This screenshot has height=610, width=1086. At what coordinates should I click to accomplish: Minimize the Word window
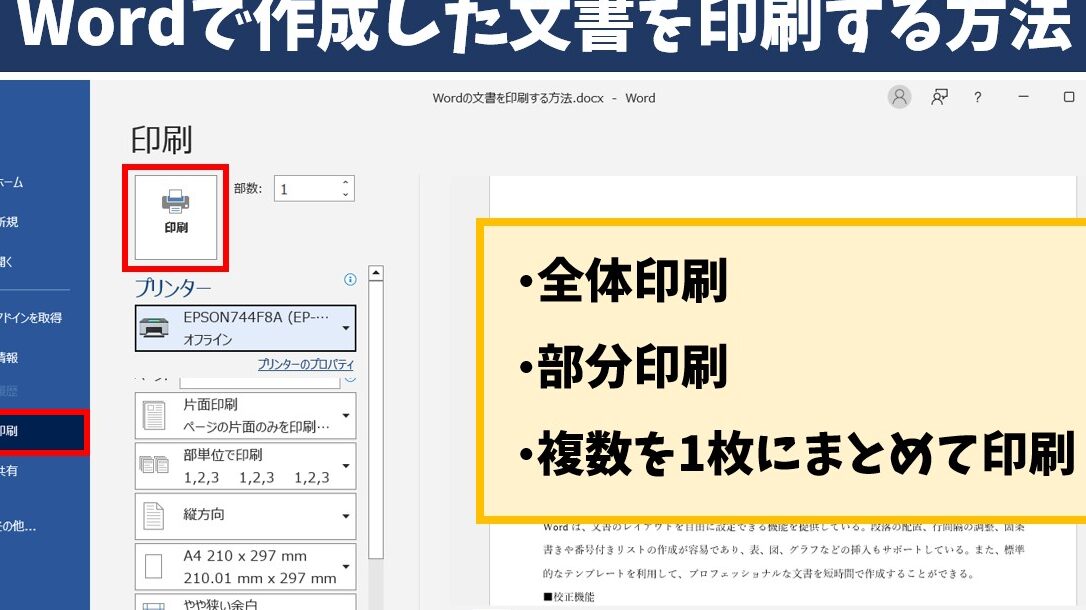1024,97
